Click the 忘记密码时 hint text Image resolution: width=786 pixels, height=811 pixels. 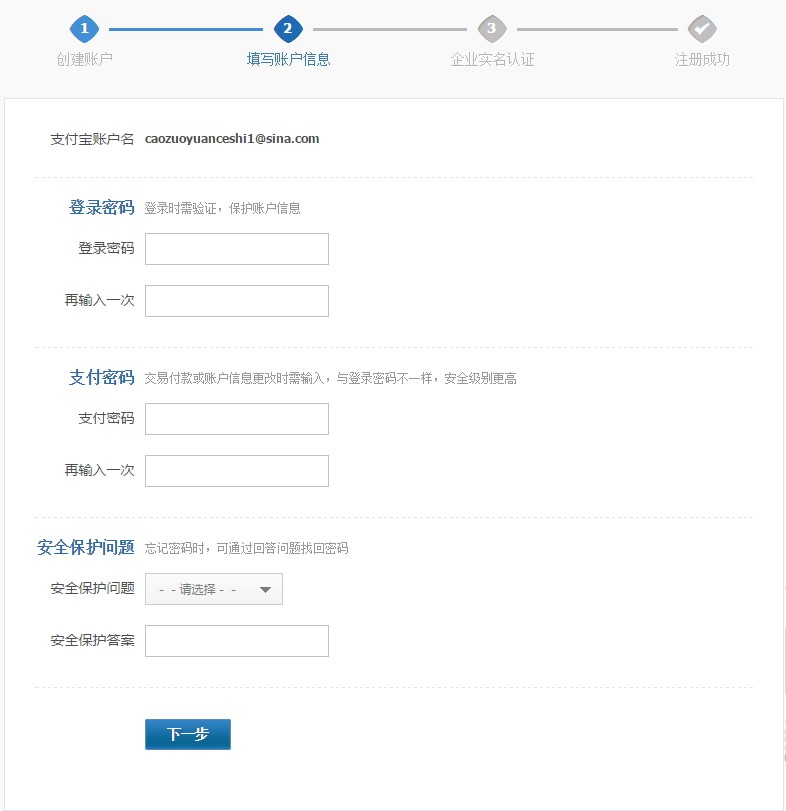pyautogui.click(x=246, y=548)
